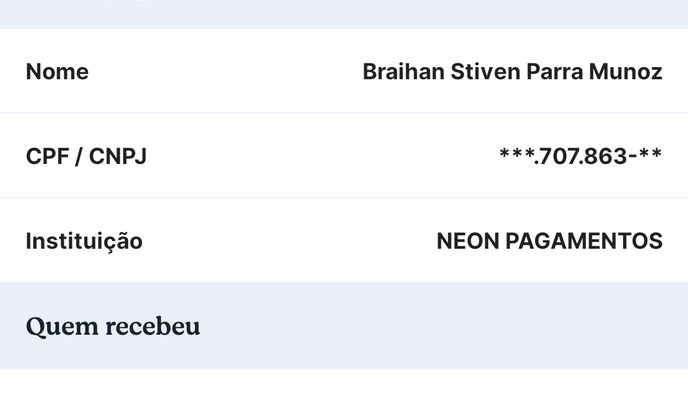
Task: Click the Instituição field label
Action: point(84,241)
